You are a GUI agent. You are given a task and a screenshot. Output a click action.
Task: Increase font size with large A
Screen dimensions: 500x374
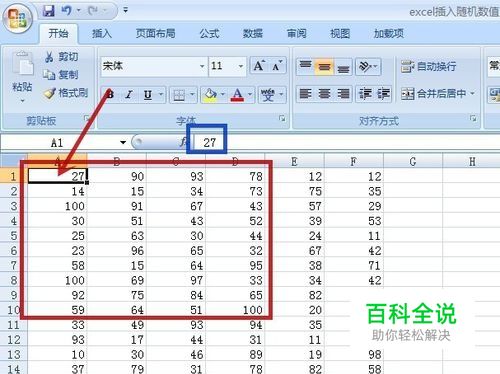click(259, 66)
